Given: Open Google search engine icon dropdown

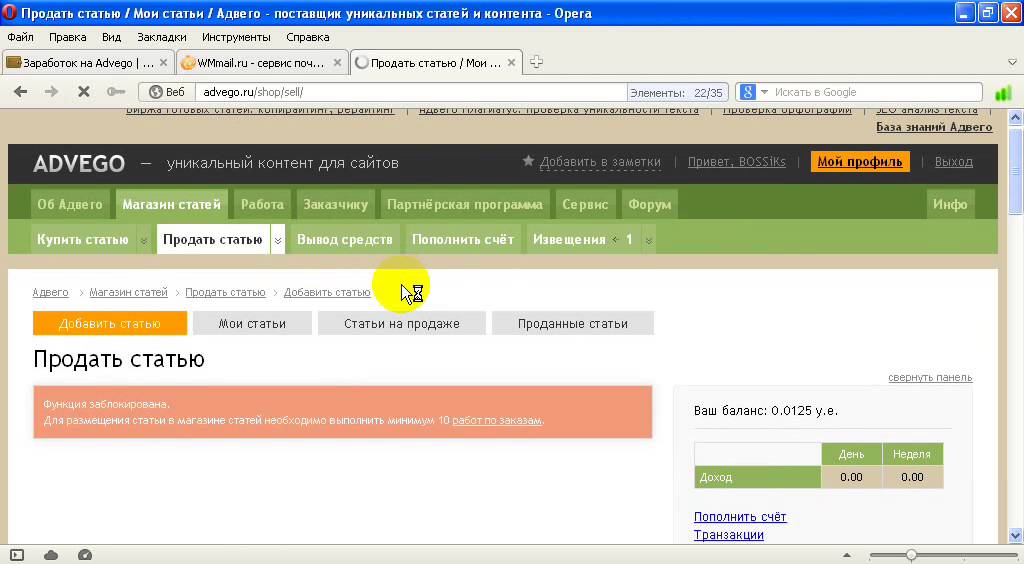Looking at the screenshot, I should (754, 92).
